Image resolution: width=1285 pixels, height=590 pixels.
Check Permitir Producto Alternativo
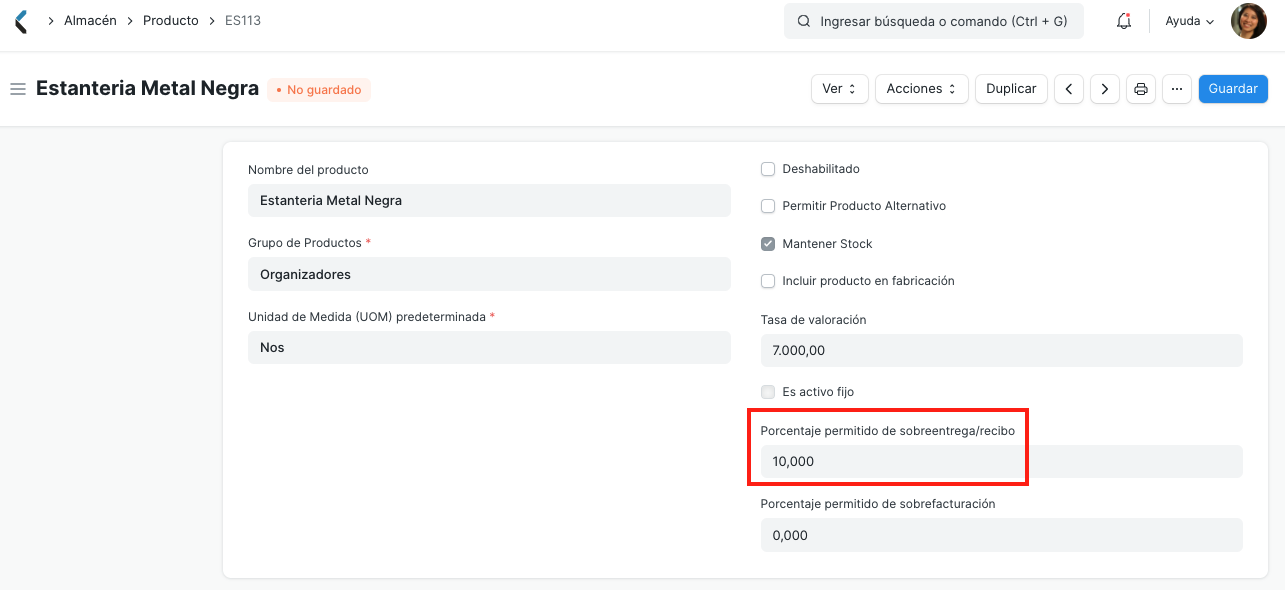(768, 206)
